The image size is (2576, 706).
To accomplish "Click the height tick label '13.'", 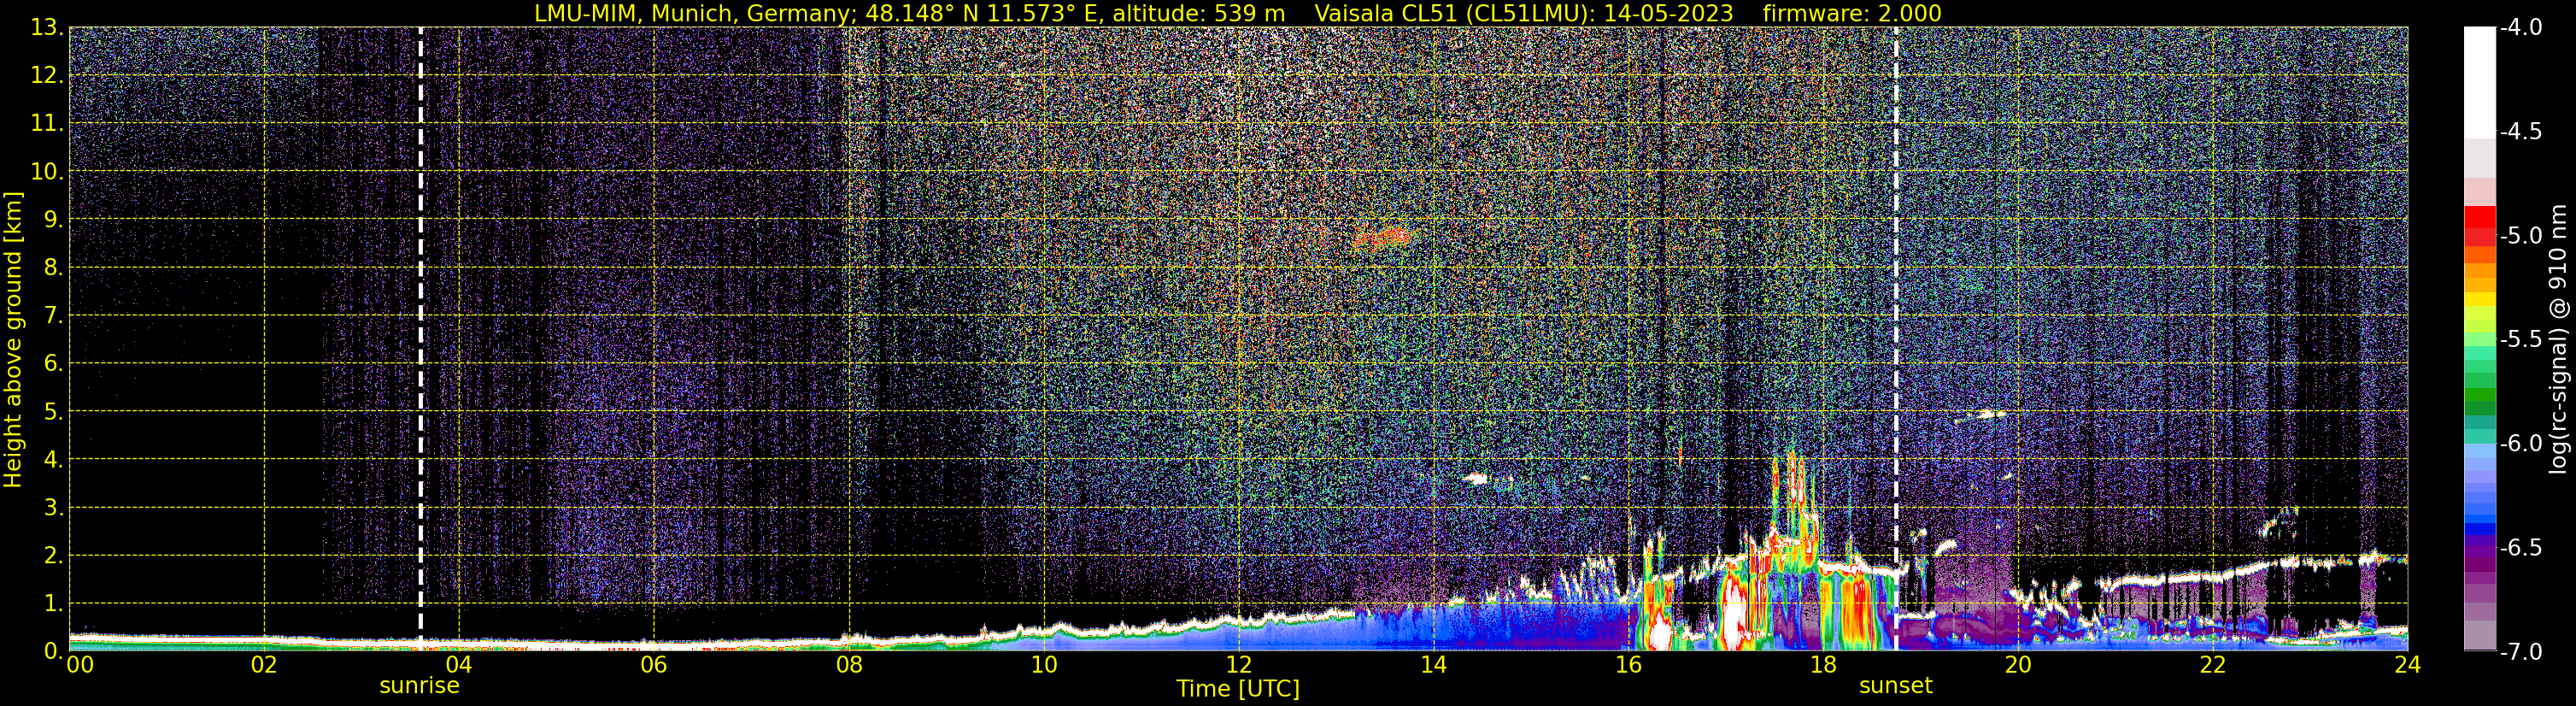I will coord(47,28).
